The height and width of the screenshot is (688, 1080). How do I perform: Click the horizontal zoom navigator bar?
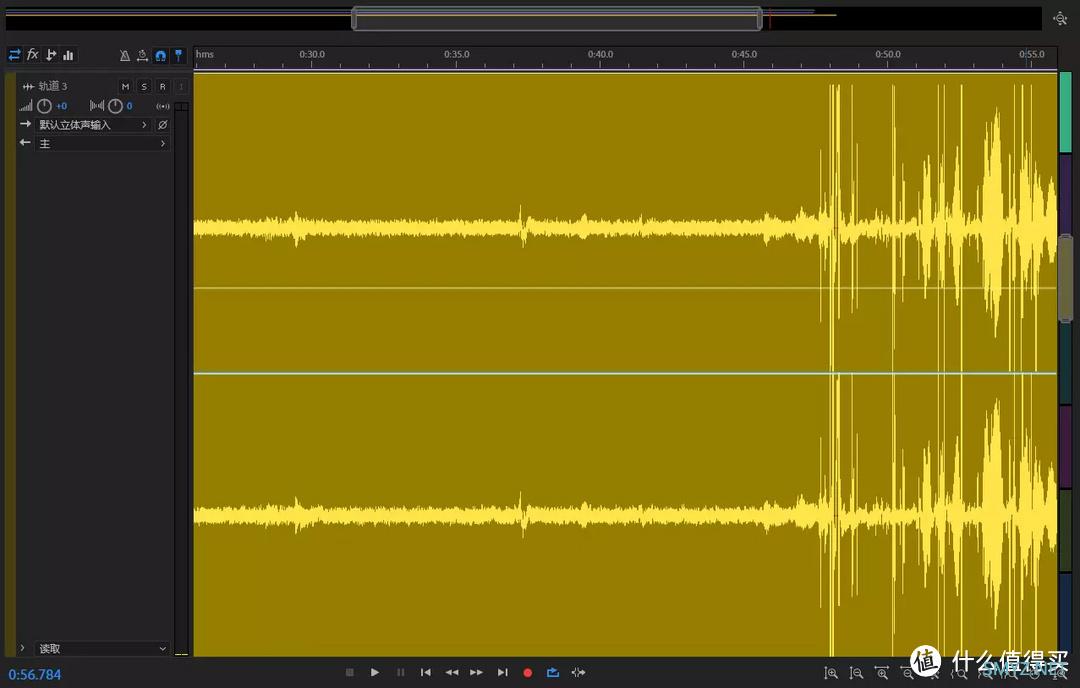(x=557, y=19)
